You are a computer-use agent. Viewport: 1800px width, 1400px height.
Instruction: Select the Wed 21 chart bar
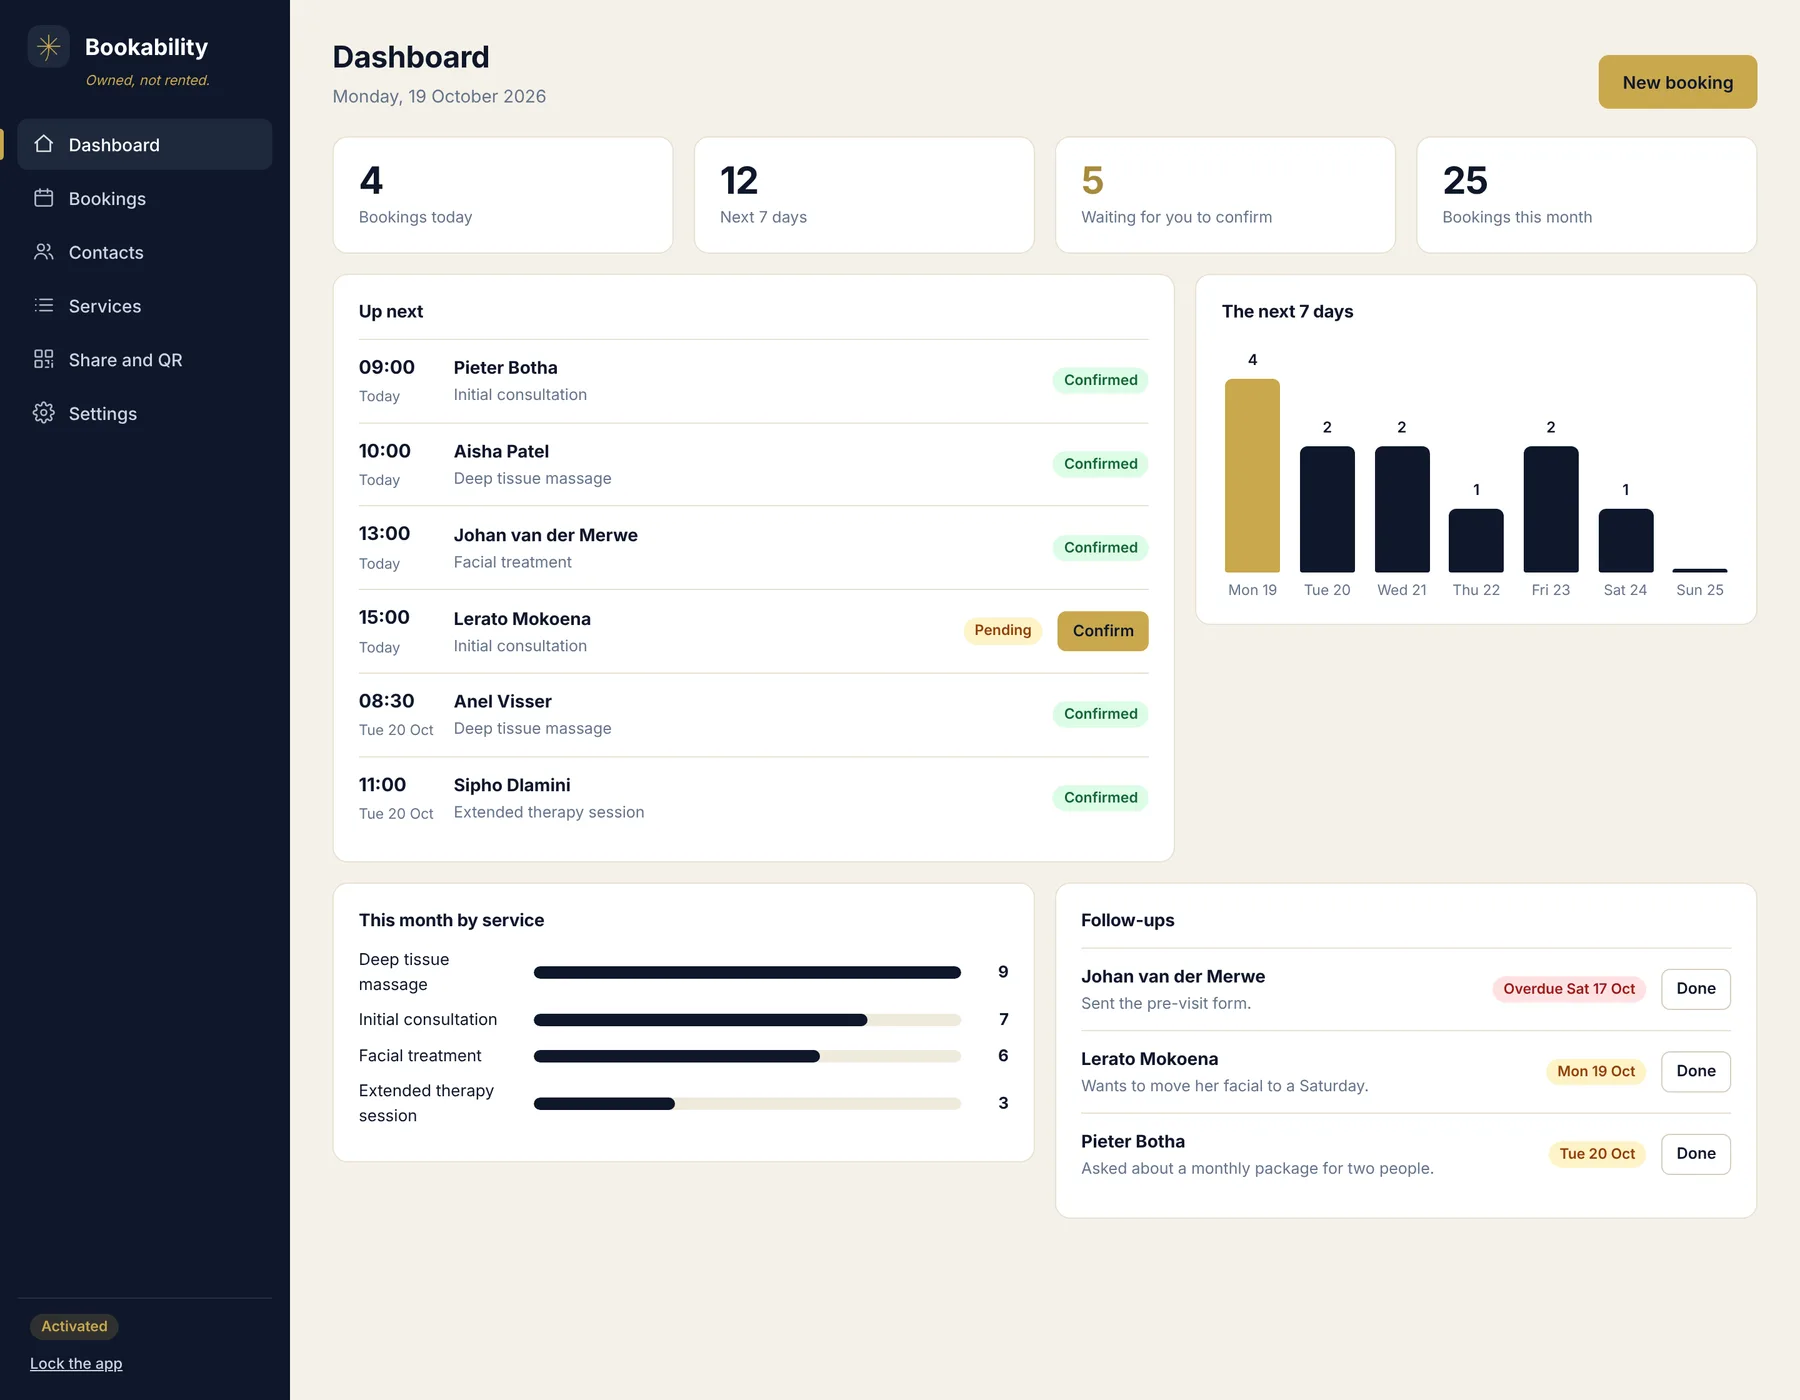pyautogui.click(x=1402, y=509)
